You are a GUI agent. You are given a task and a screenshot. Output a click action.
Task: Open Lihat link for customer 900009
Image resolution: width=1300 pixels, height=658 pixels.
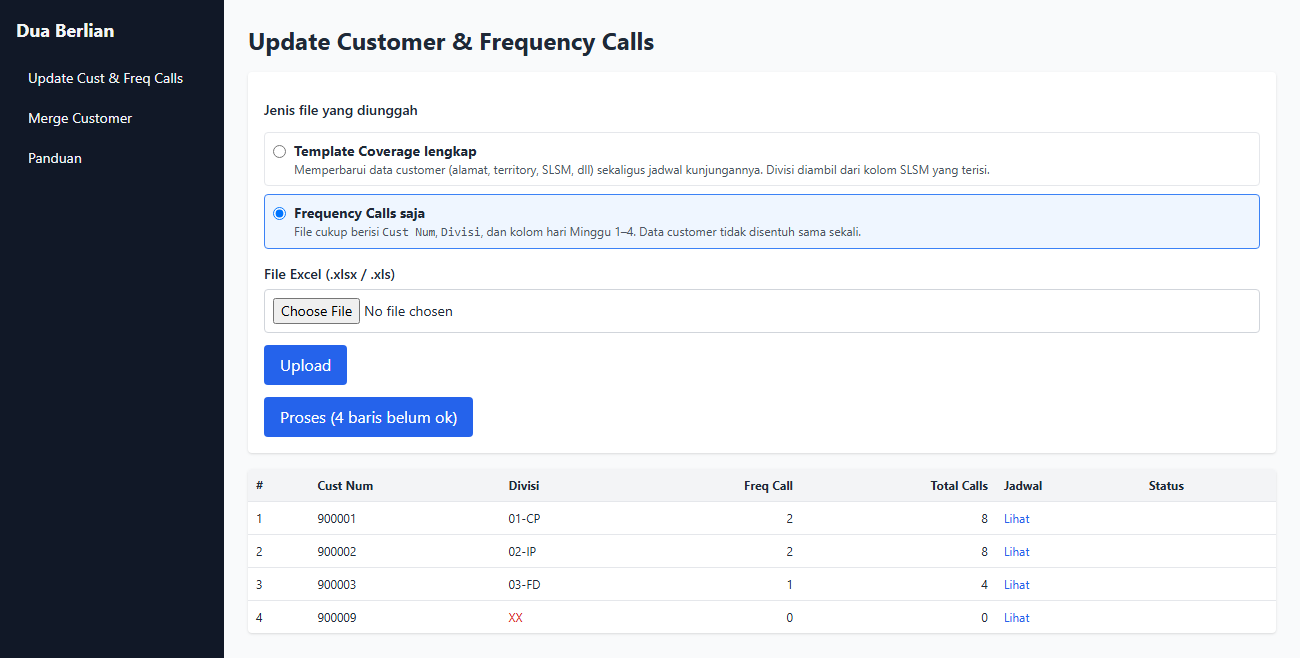pyautogui.click(x=1017, y=618)
